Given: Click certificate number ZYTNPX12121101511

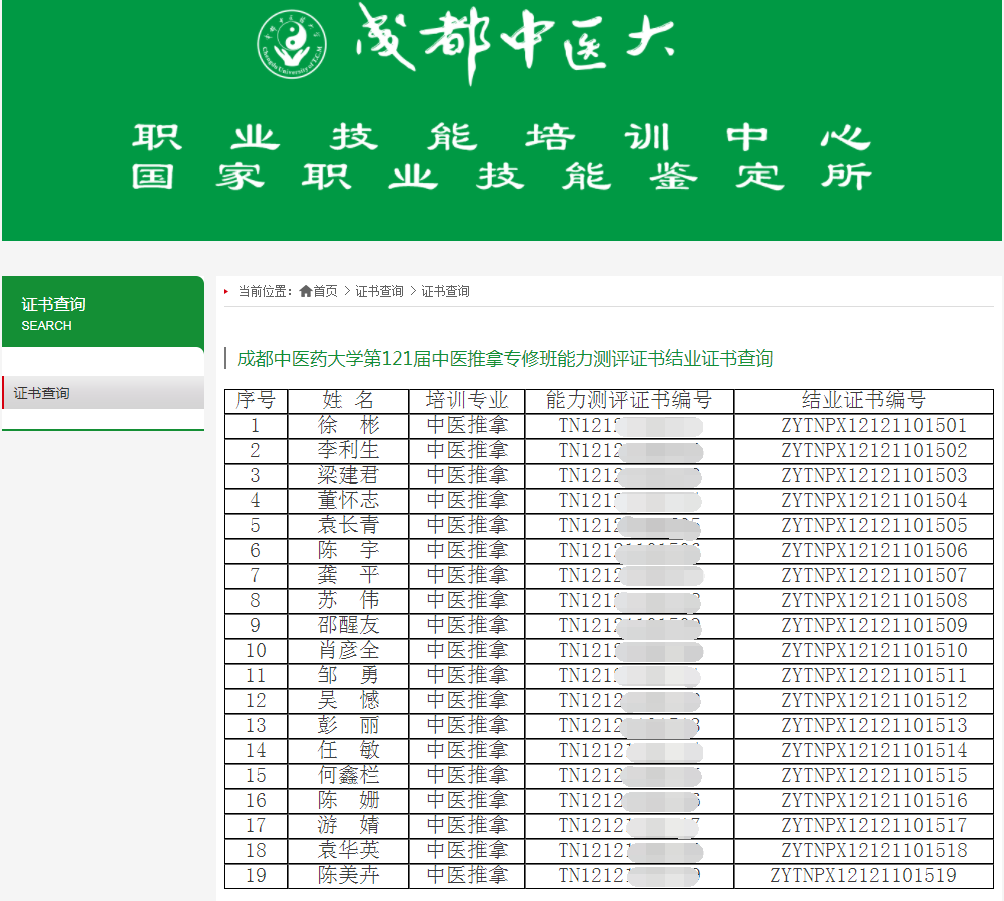Looking at the screenshot, I should point(874,675).
